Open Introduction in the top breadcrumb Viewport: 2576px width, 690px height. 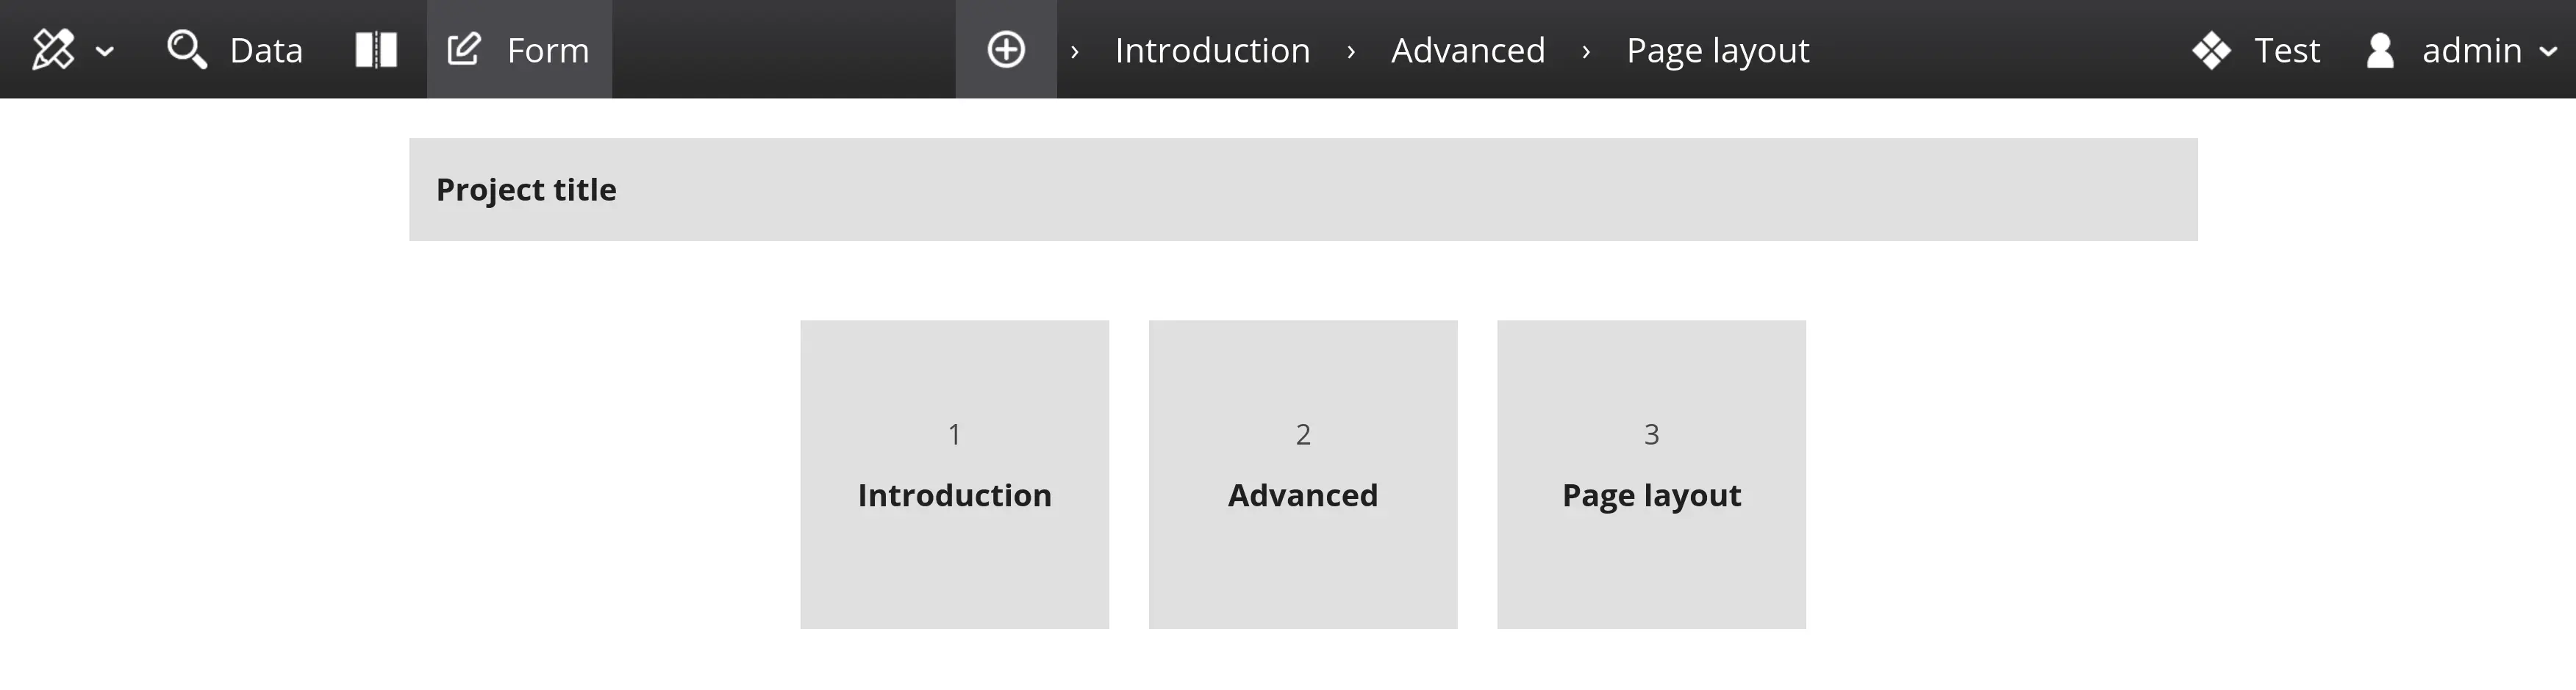(x=1212, y=50)
